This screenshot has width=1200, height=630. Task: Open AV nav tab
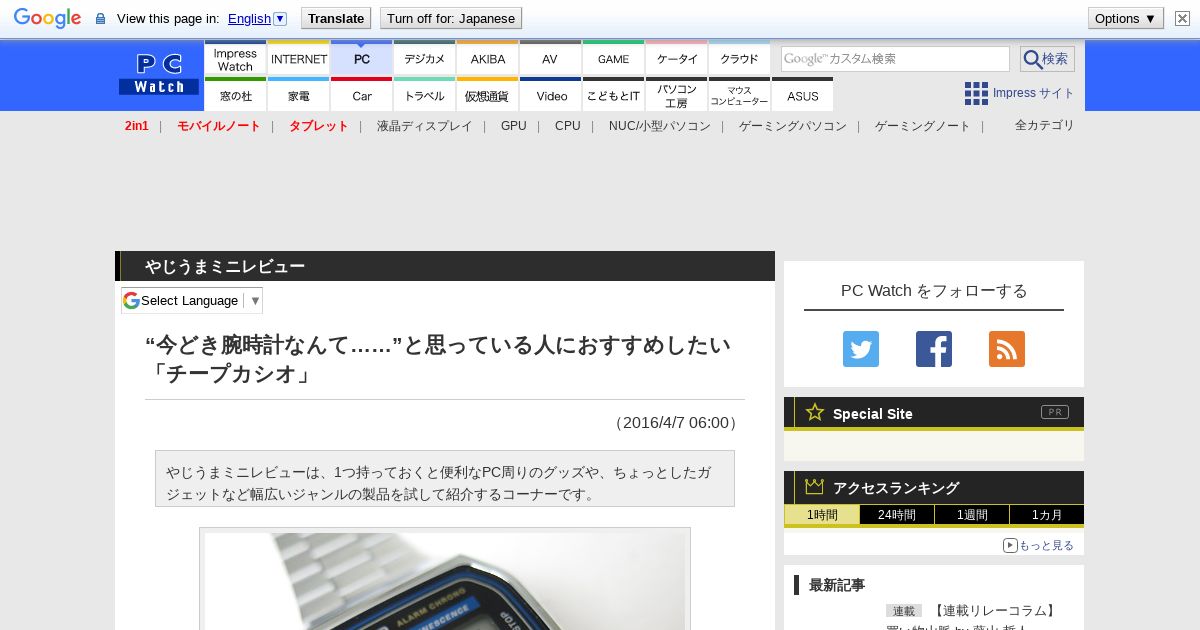(x=551, y=59)
